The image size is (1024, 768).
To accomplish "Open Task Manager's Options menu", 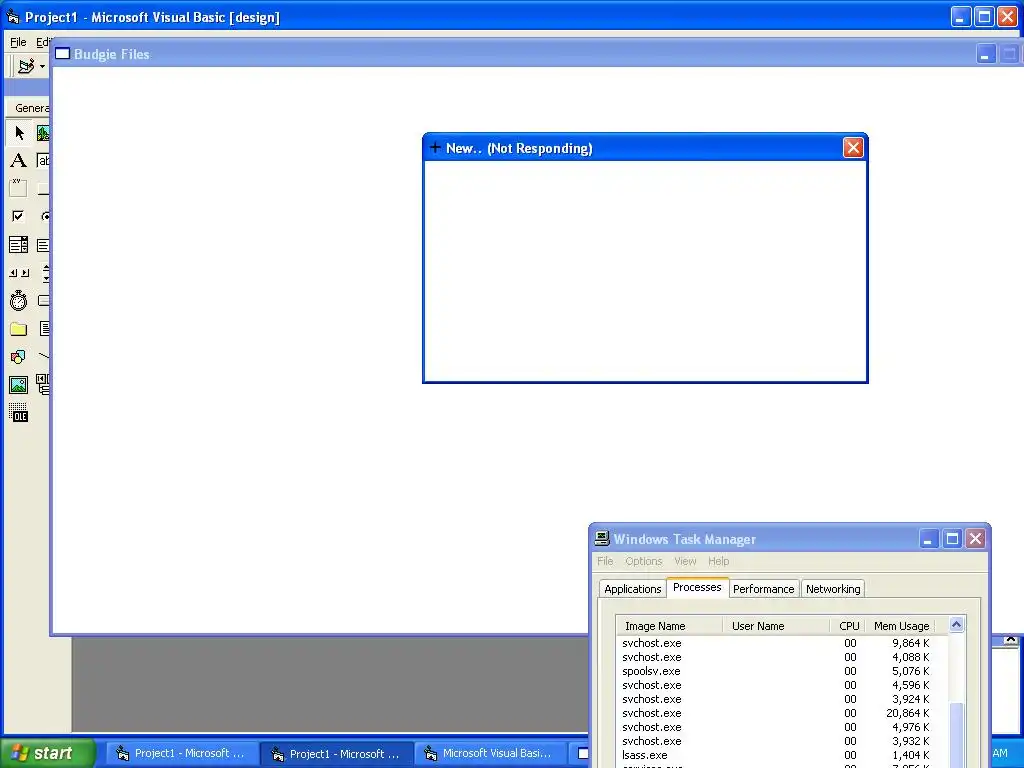I will pos(643,561).
